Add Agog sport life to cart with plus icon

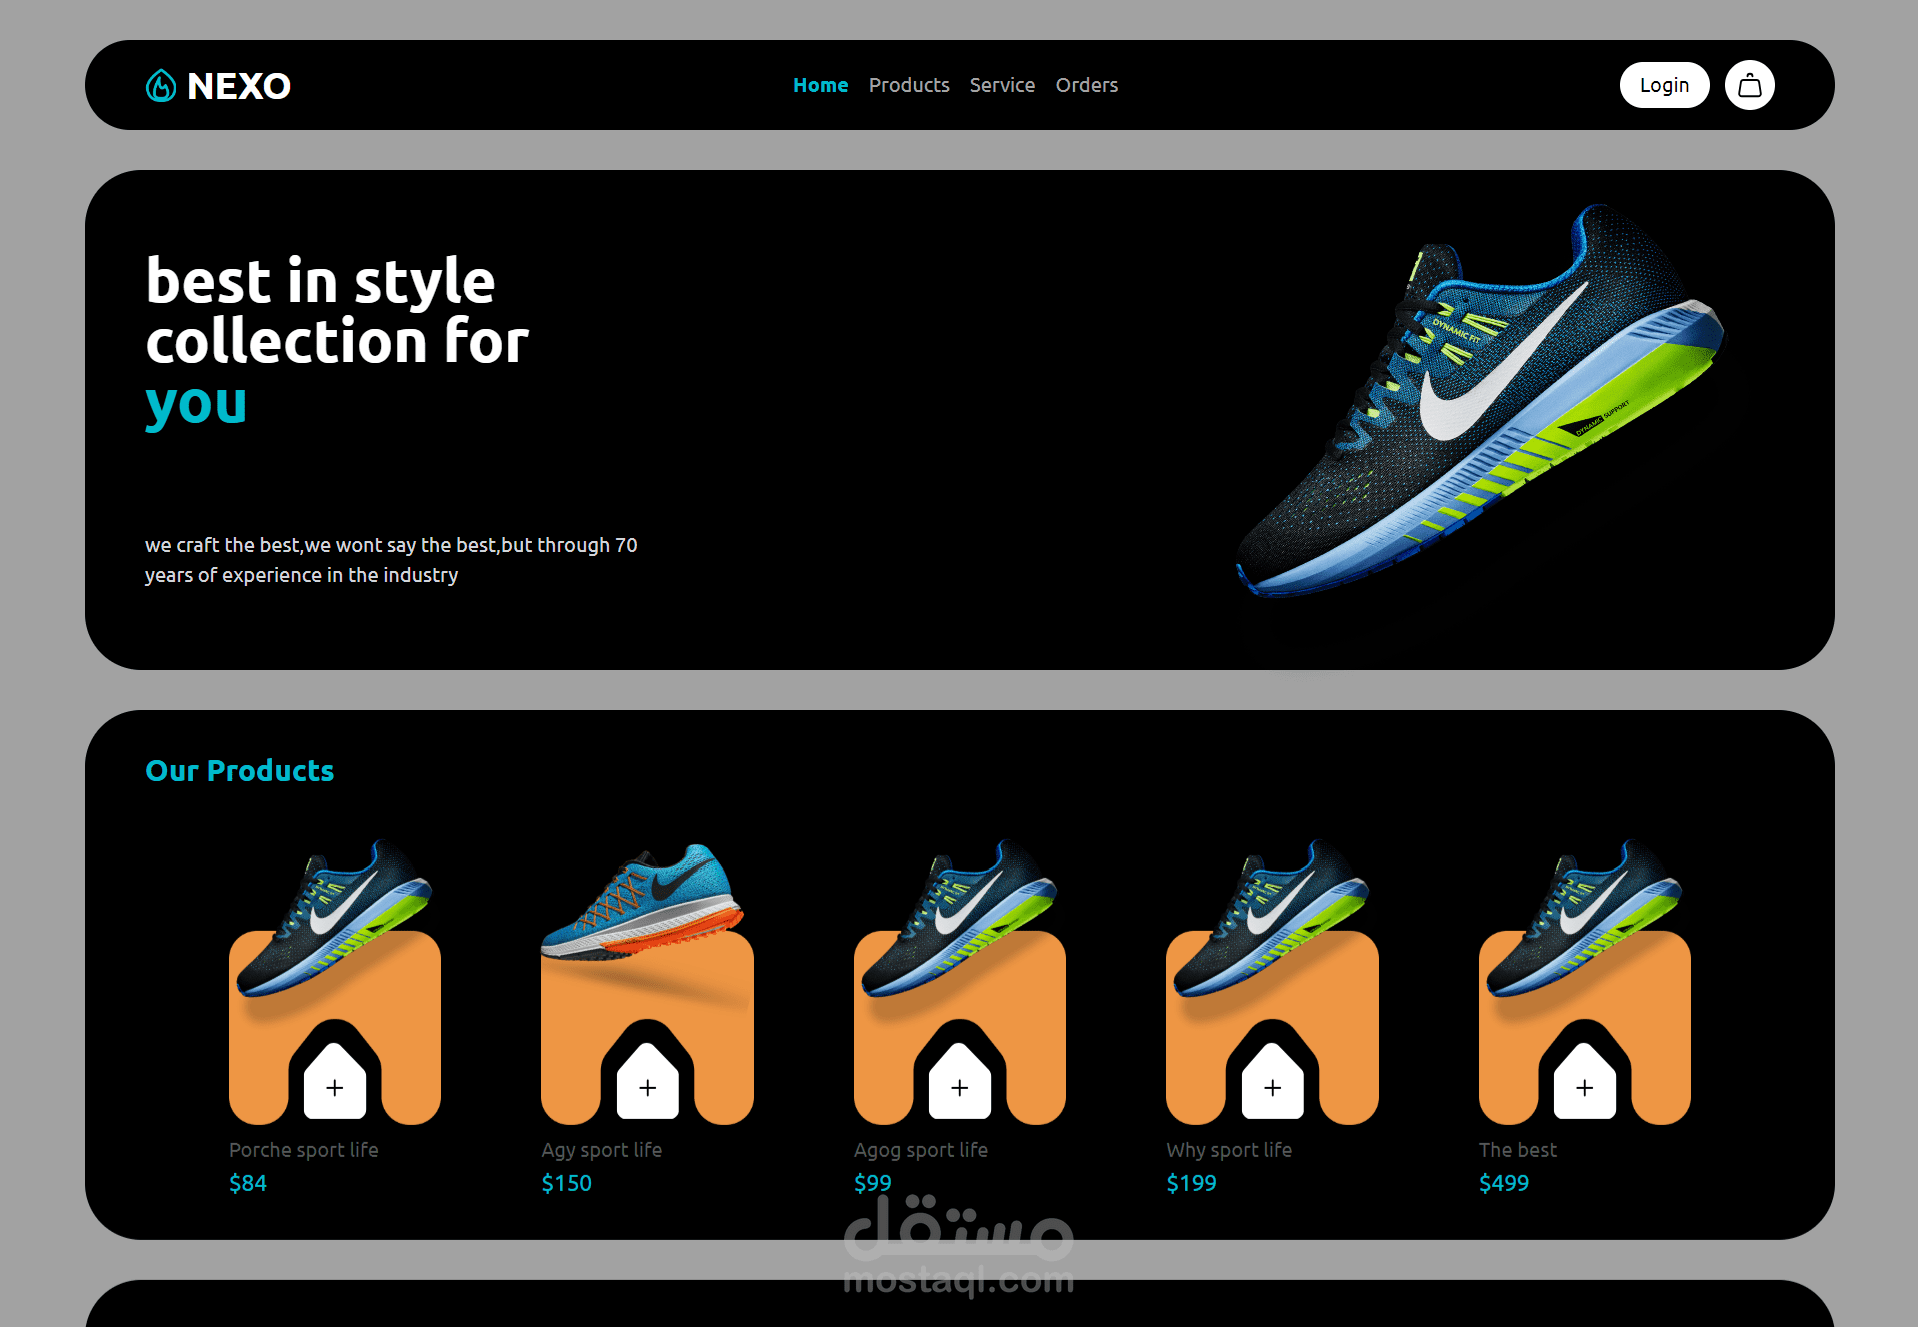click(959, 1086)
